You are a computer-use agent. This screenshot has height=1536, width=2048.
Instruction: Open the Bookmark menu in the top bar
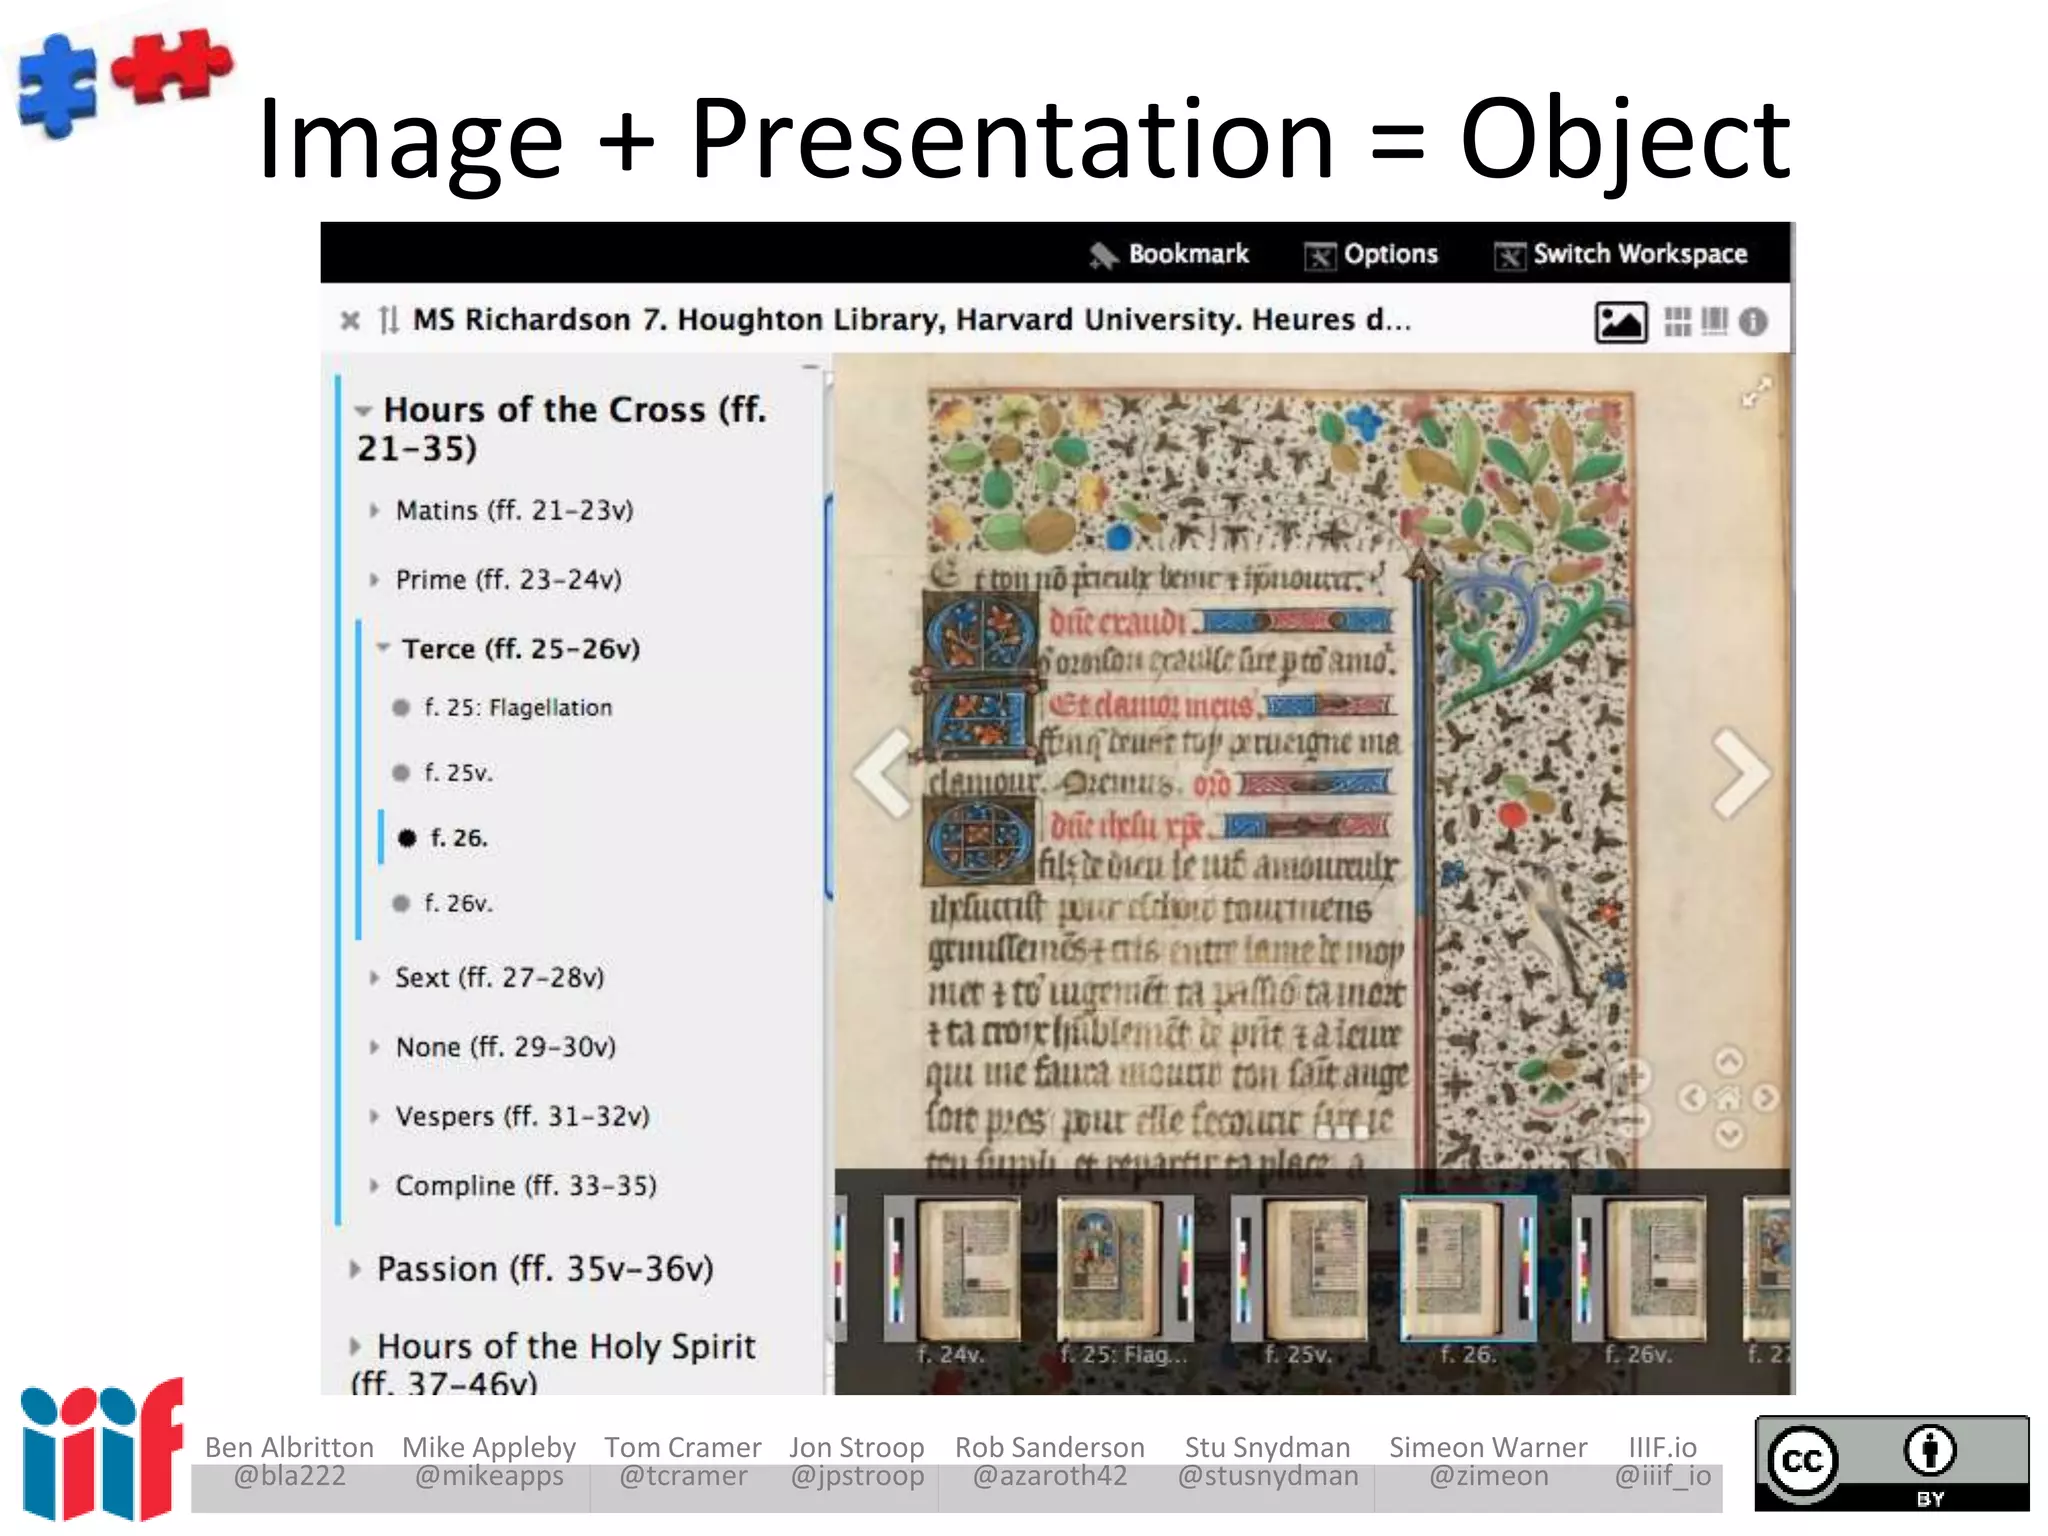[1169, 254]
